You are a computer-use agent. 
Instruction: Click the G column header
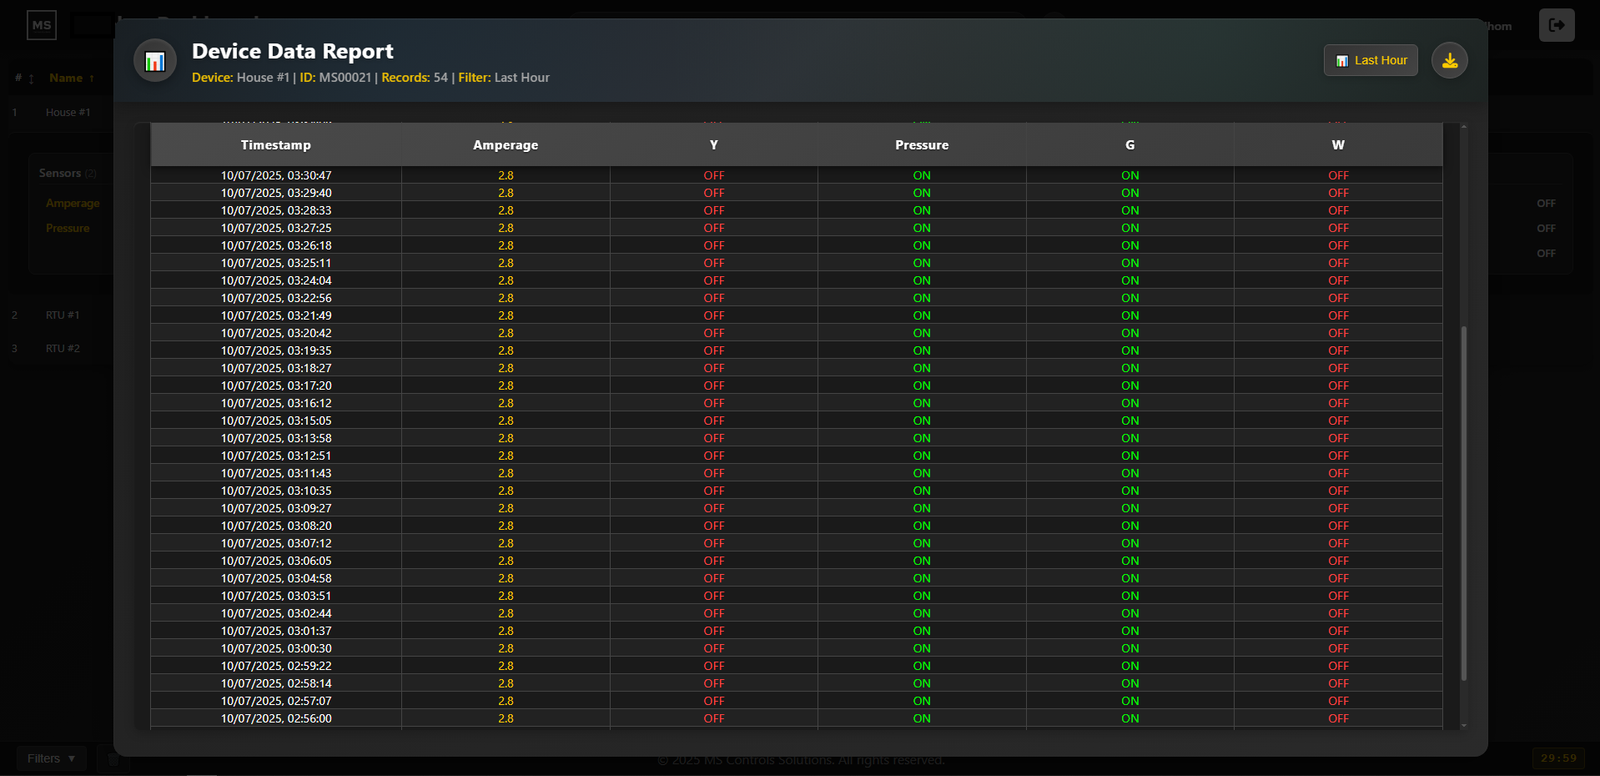tap(1130, 145)
